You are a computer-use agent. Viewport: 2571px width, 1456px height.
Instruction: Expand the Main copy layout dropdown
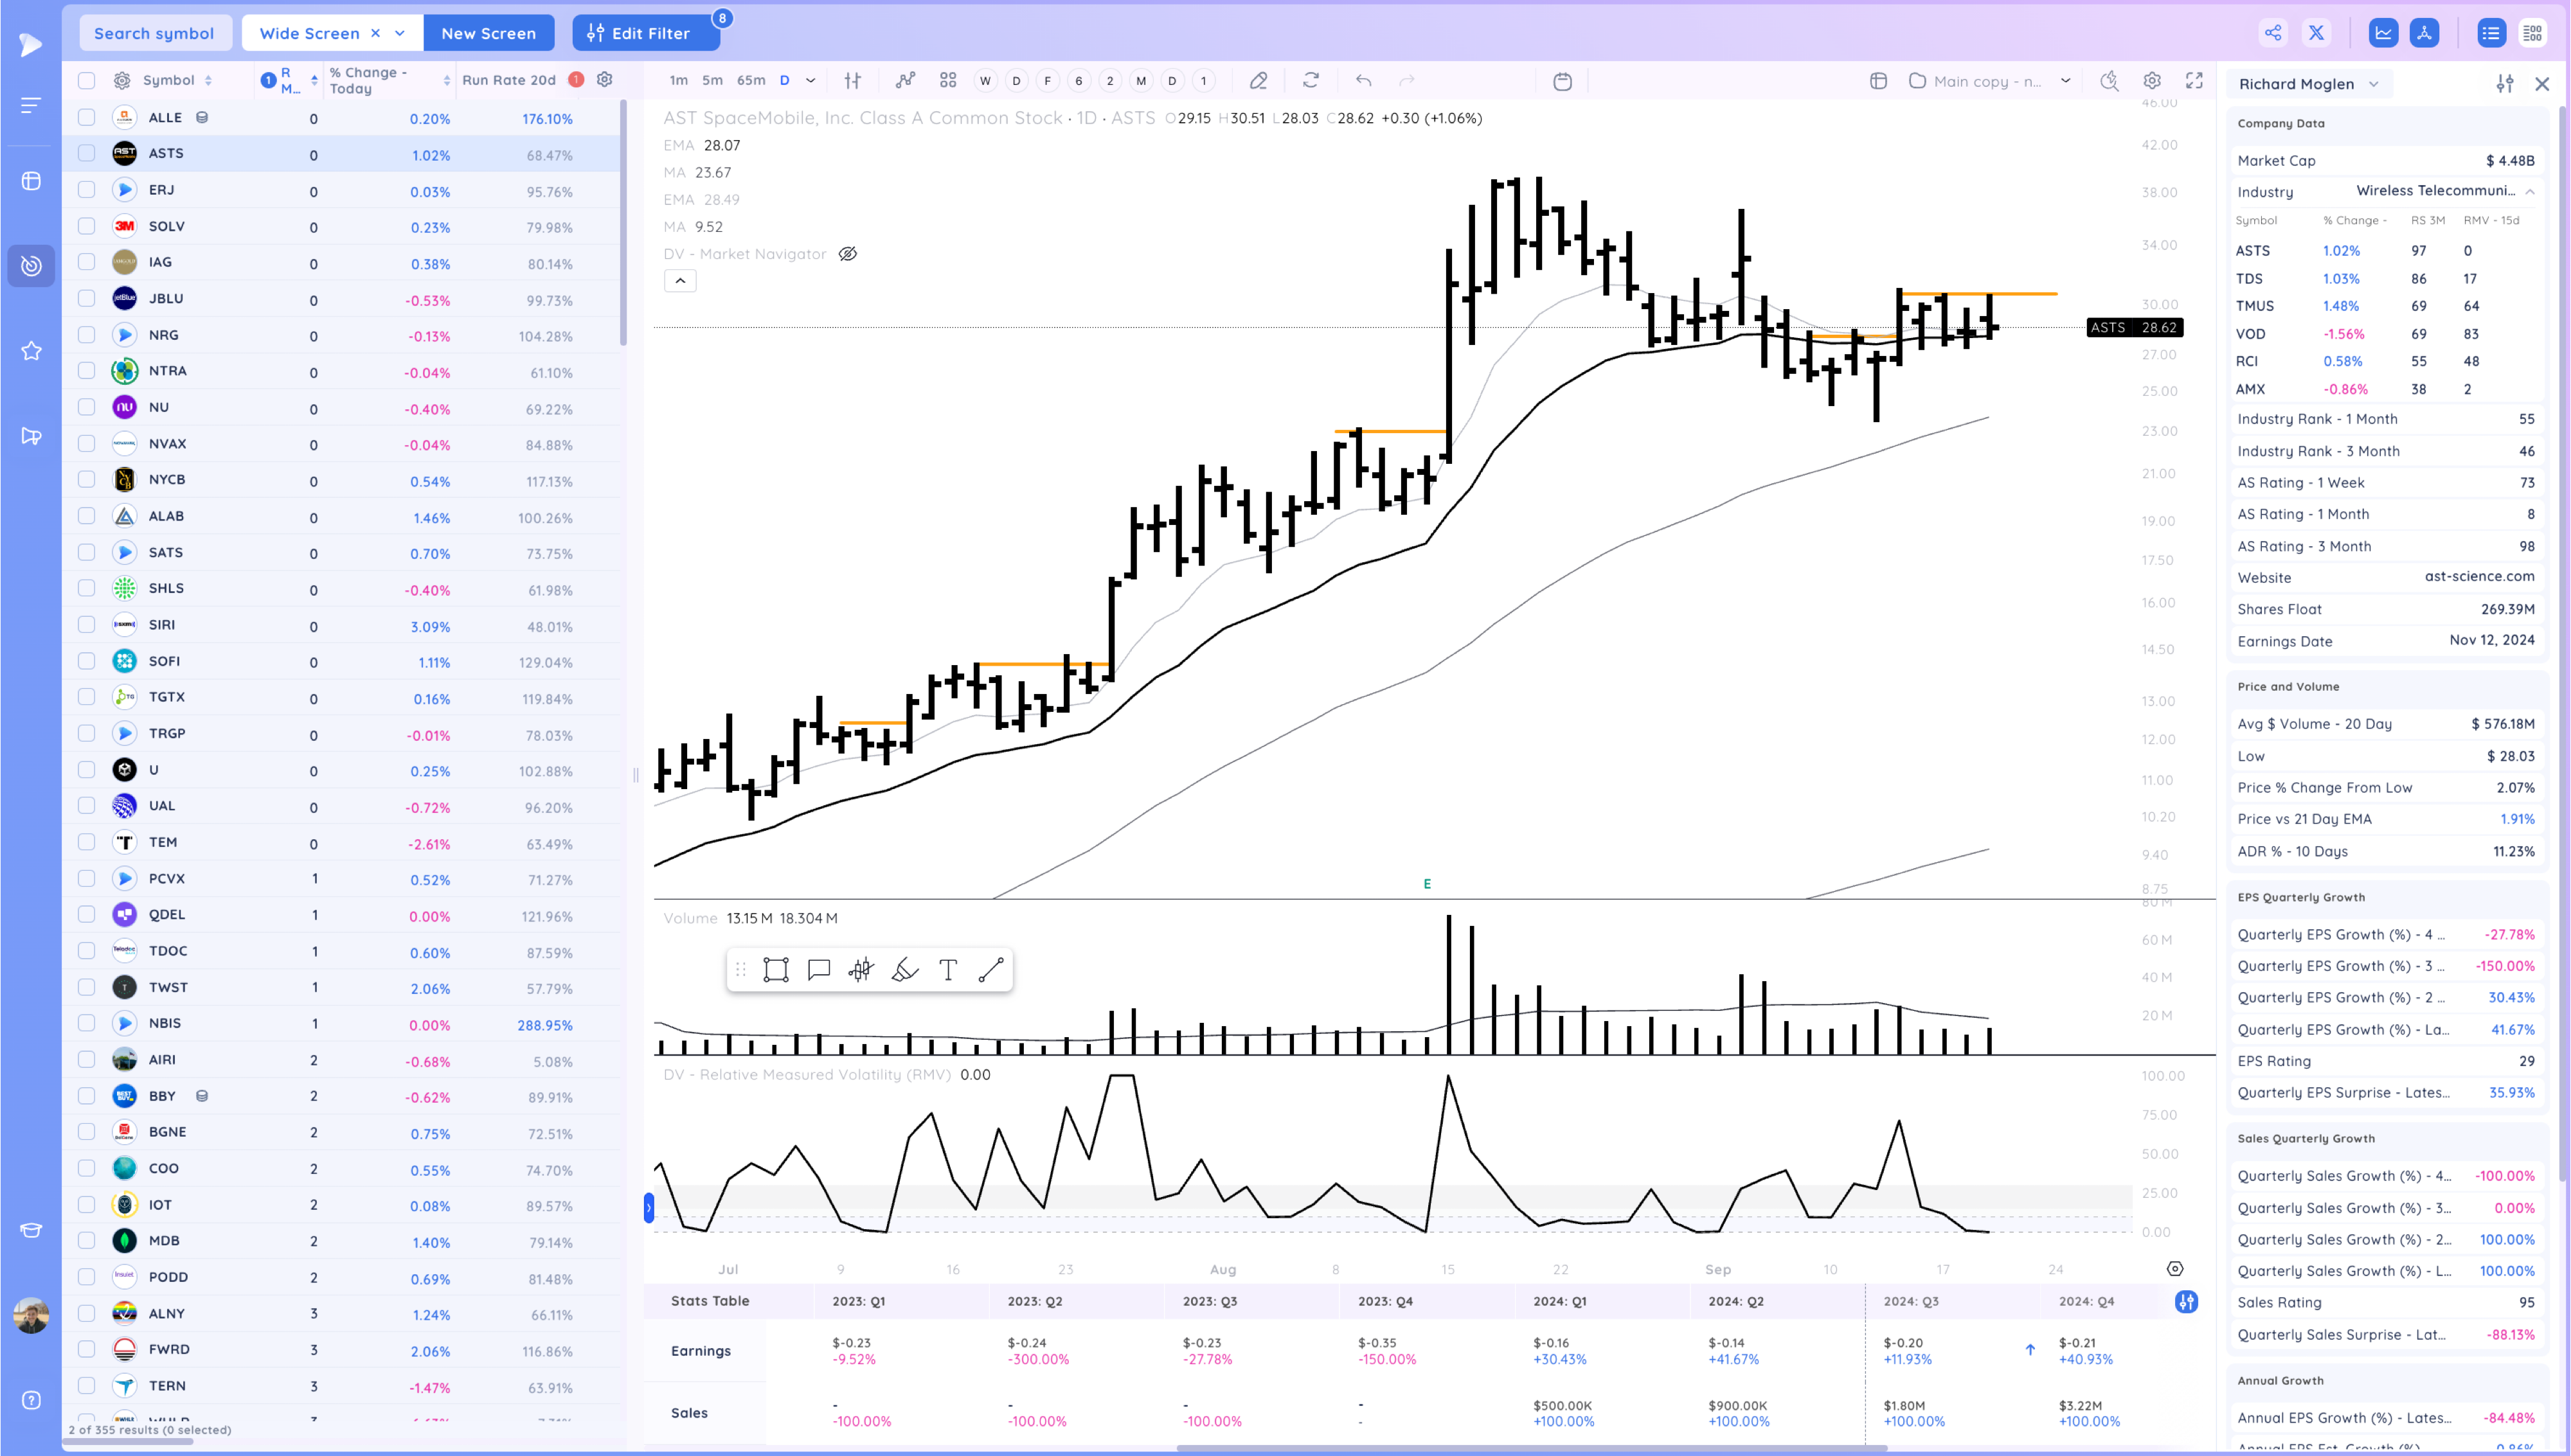point(2066,81)
